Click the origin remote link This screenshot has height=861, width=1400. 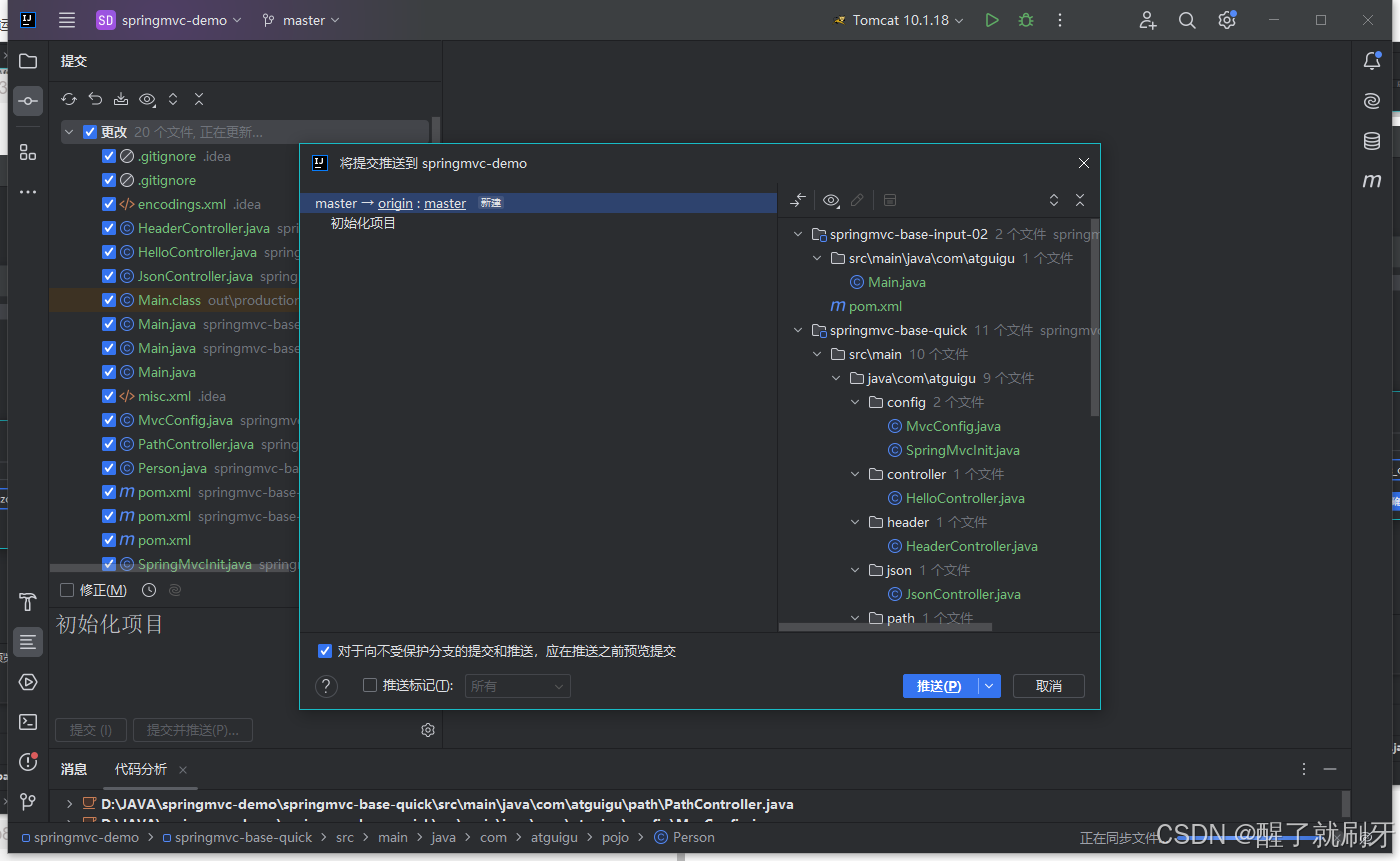pos(395,203)
